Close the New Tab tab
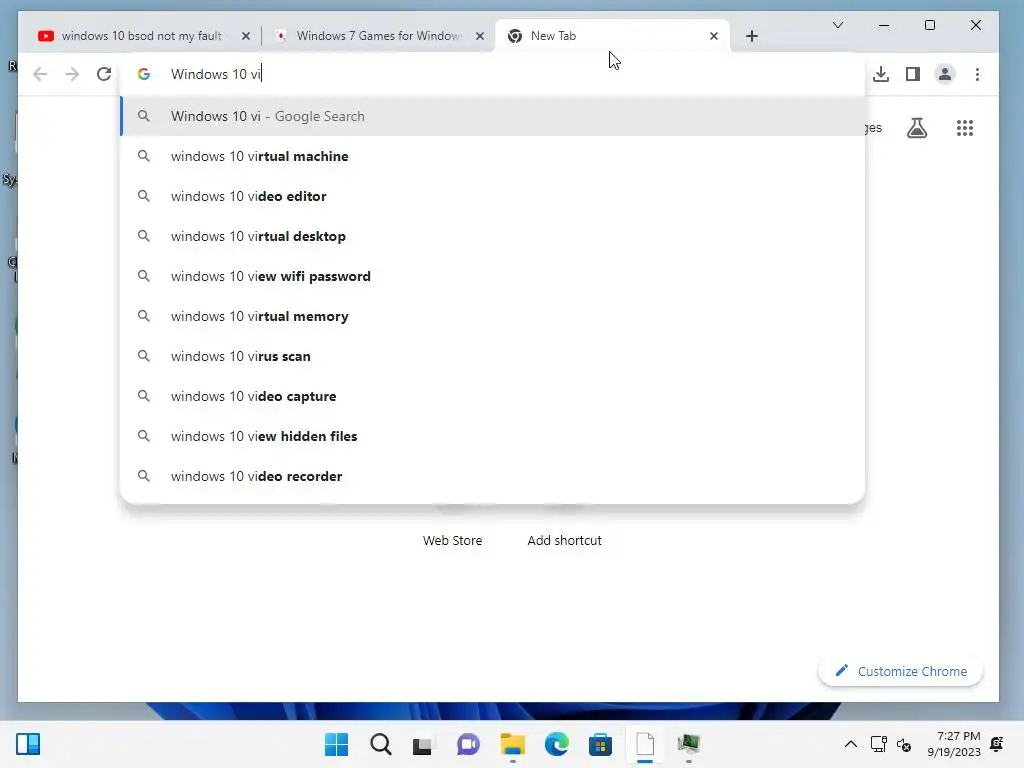1024x768 pixels. click(x=713, y=36)
